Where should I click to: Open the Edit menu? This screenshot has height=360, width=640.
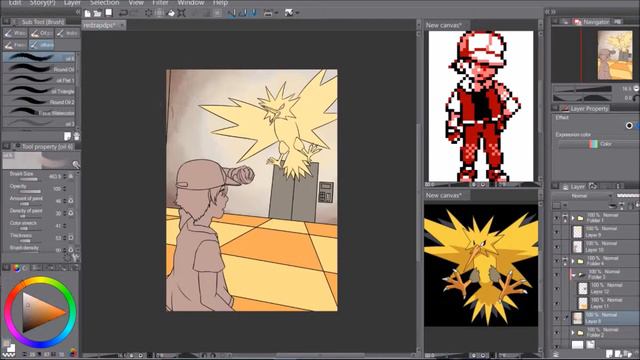[15, 3]
